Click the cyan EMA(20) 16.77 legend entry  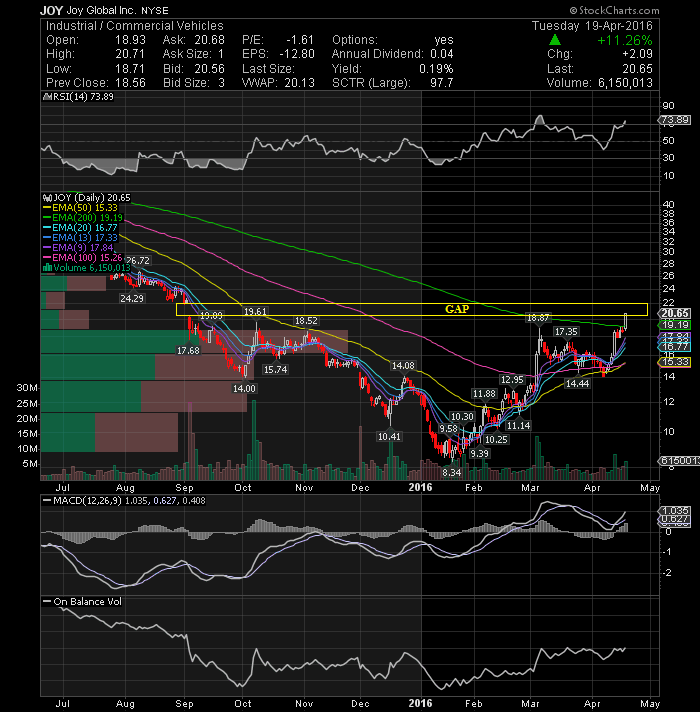point(80,227)
